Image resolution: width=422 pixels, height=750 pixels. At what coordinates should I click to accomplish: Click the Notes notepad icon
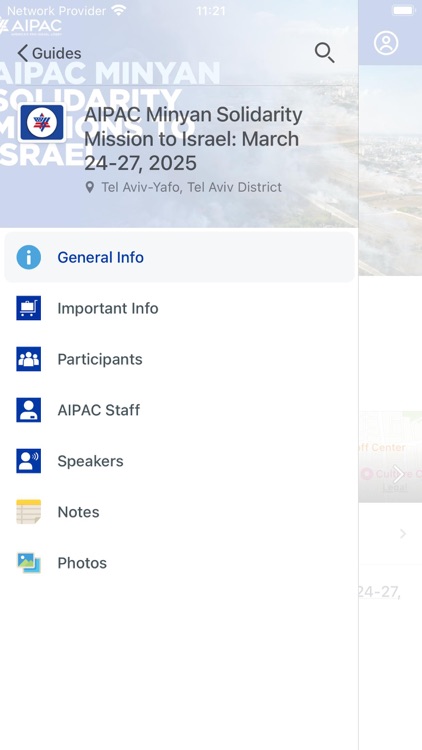[x=29, y=512]
